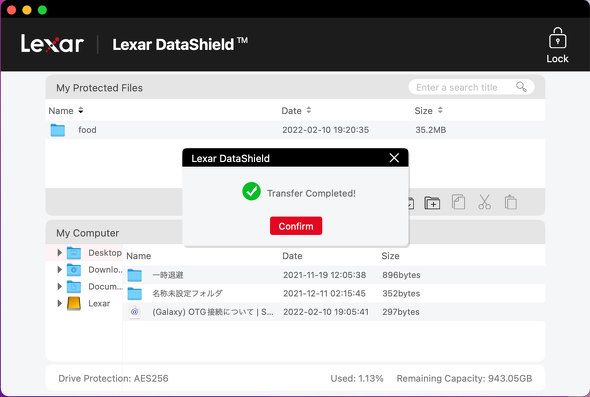Click the size value 352bytes

click(401, 294)
